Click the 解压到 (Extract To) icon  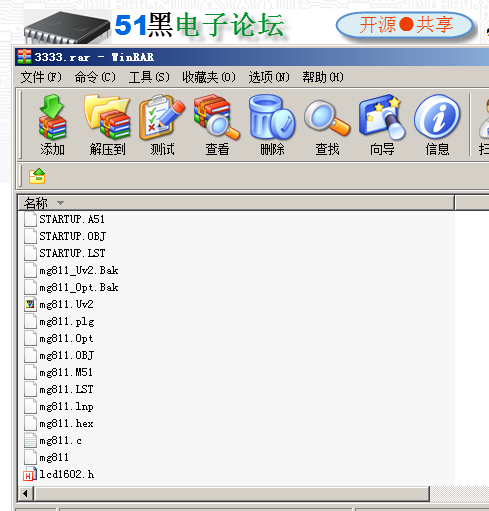pyautogui.click(x=107, y=125)
